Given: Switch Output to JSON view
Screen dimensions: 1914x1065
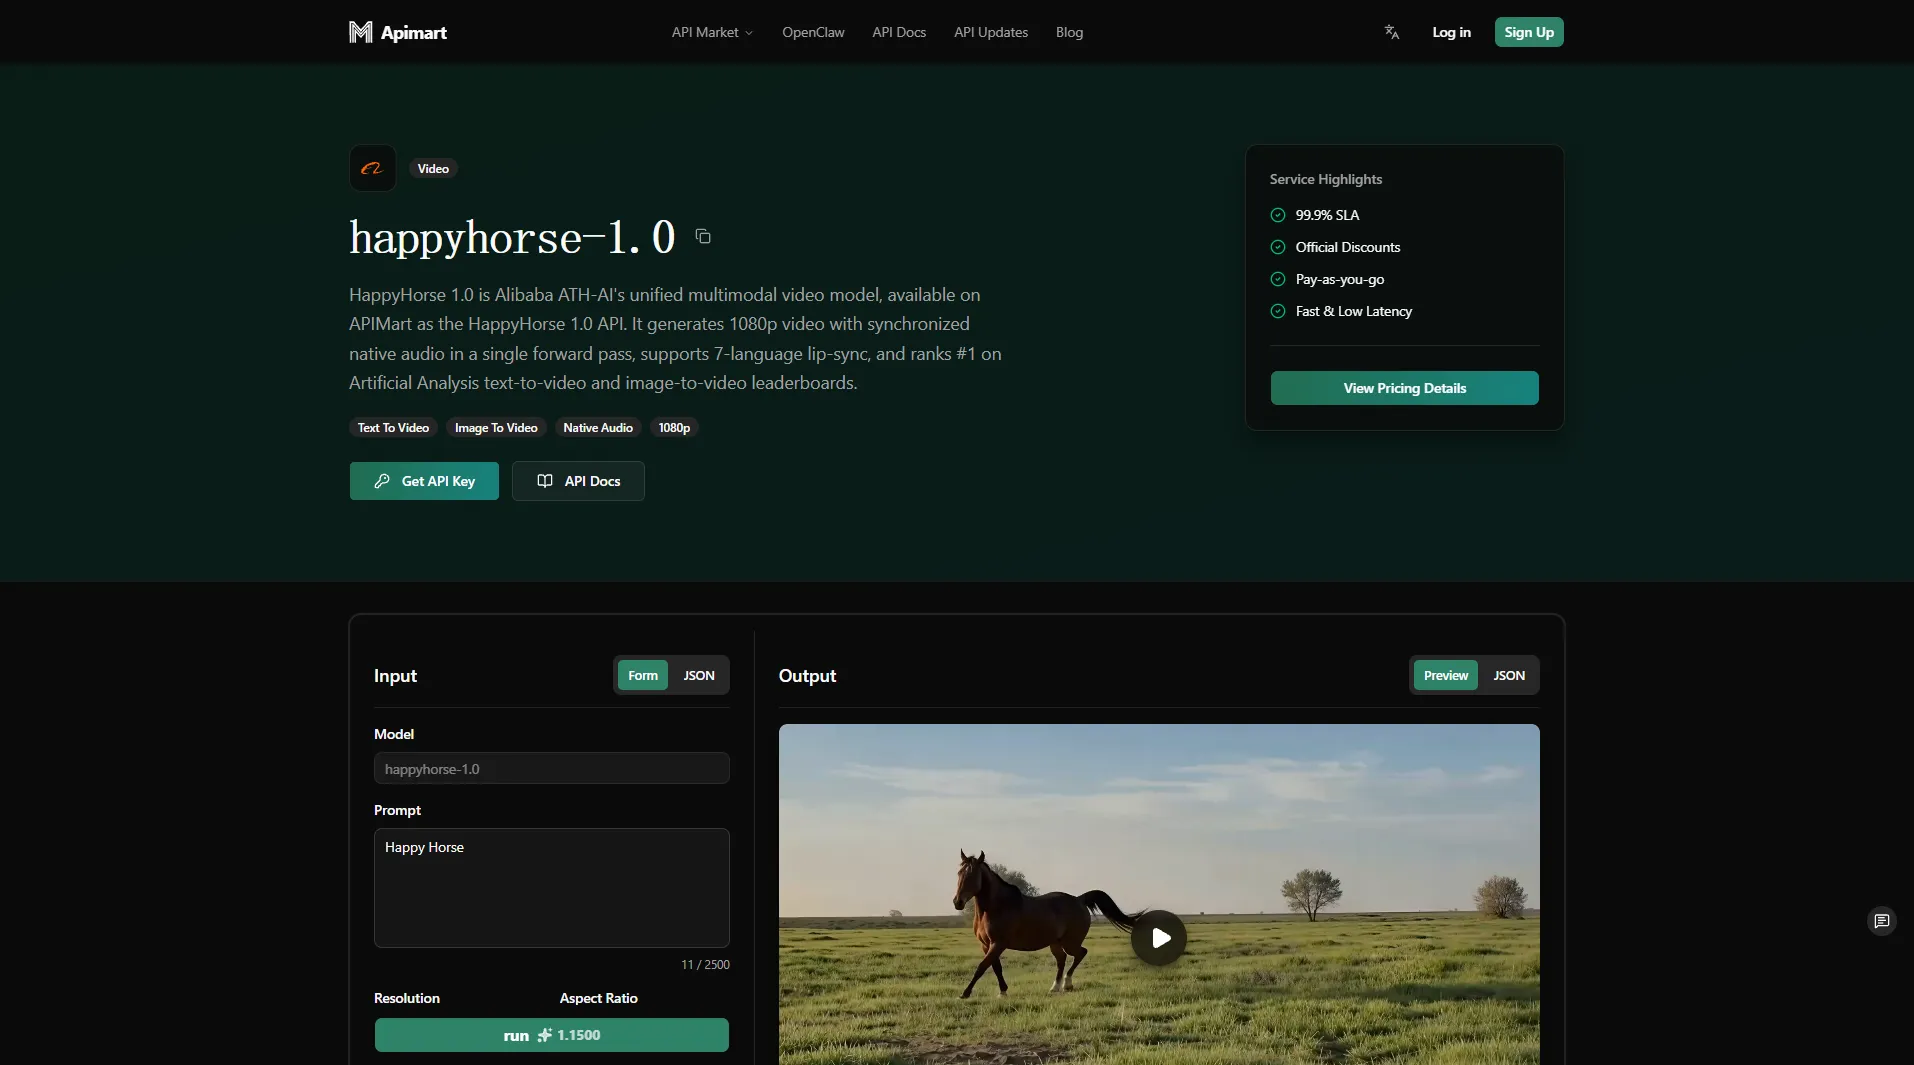Looking at the screenshot, I should [x=1509, y=675].
